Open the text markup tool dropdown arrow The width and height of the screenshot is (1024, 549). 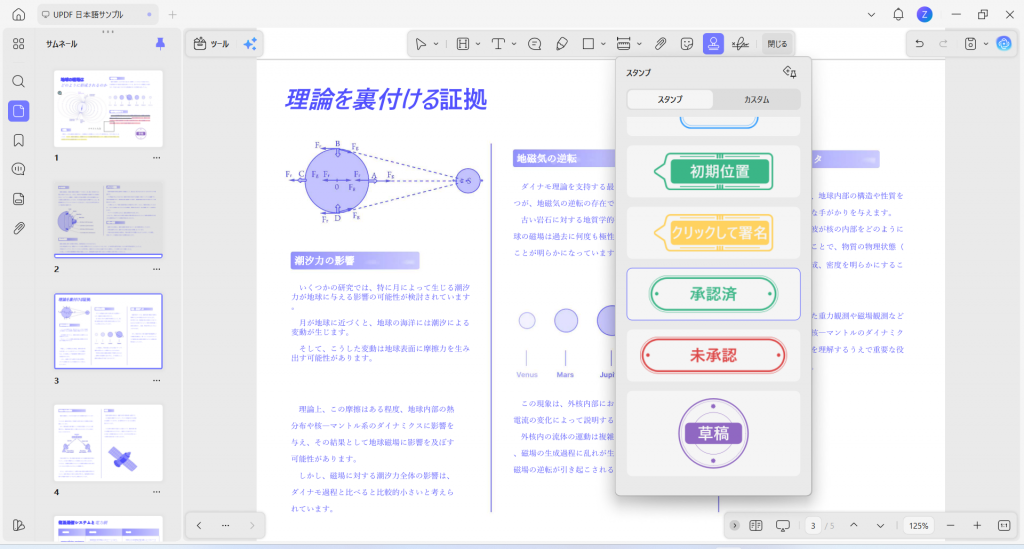click(x=478, y=44)
